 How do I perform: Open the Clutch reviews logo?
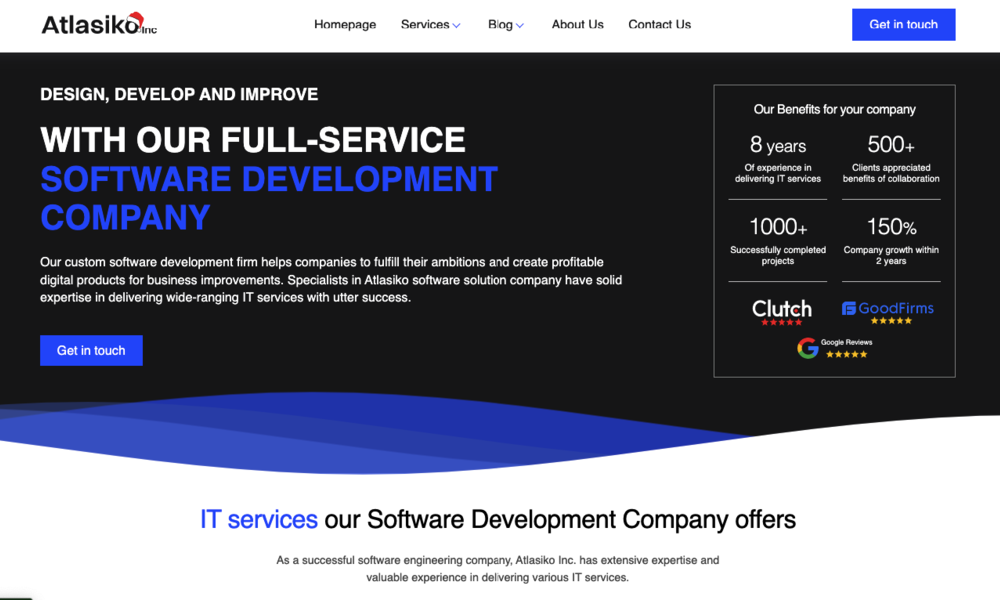tap(781, 308)
